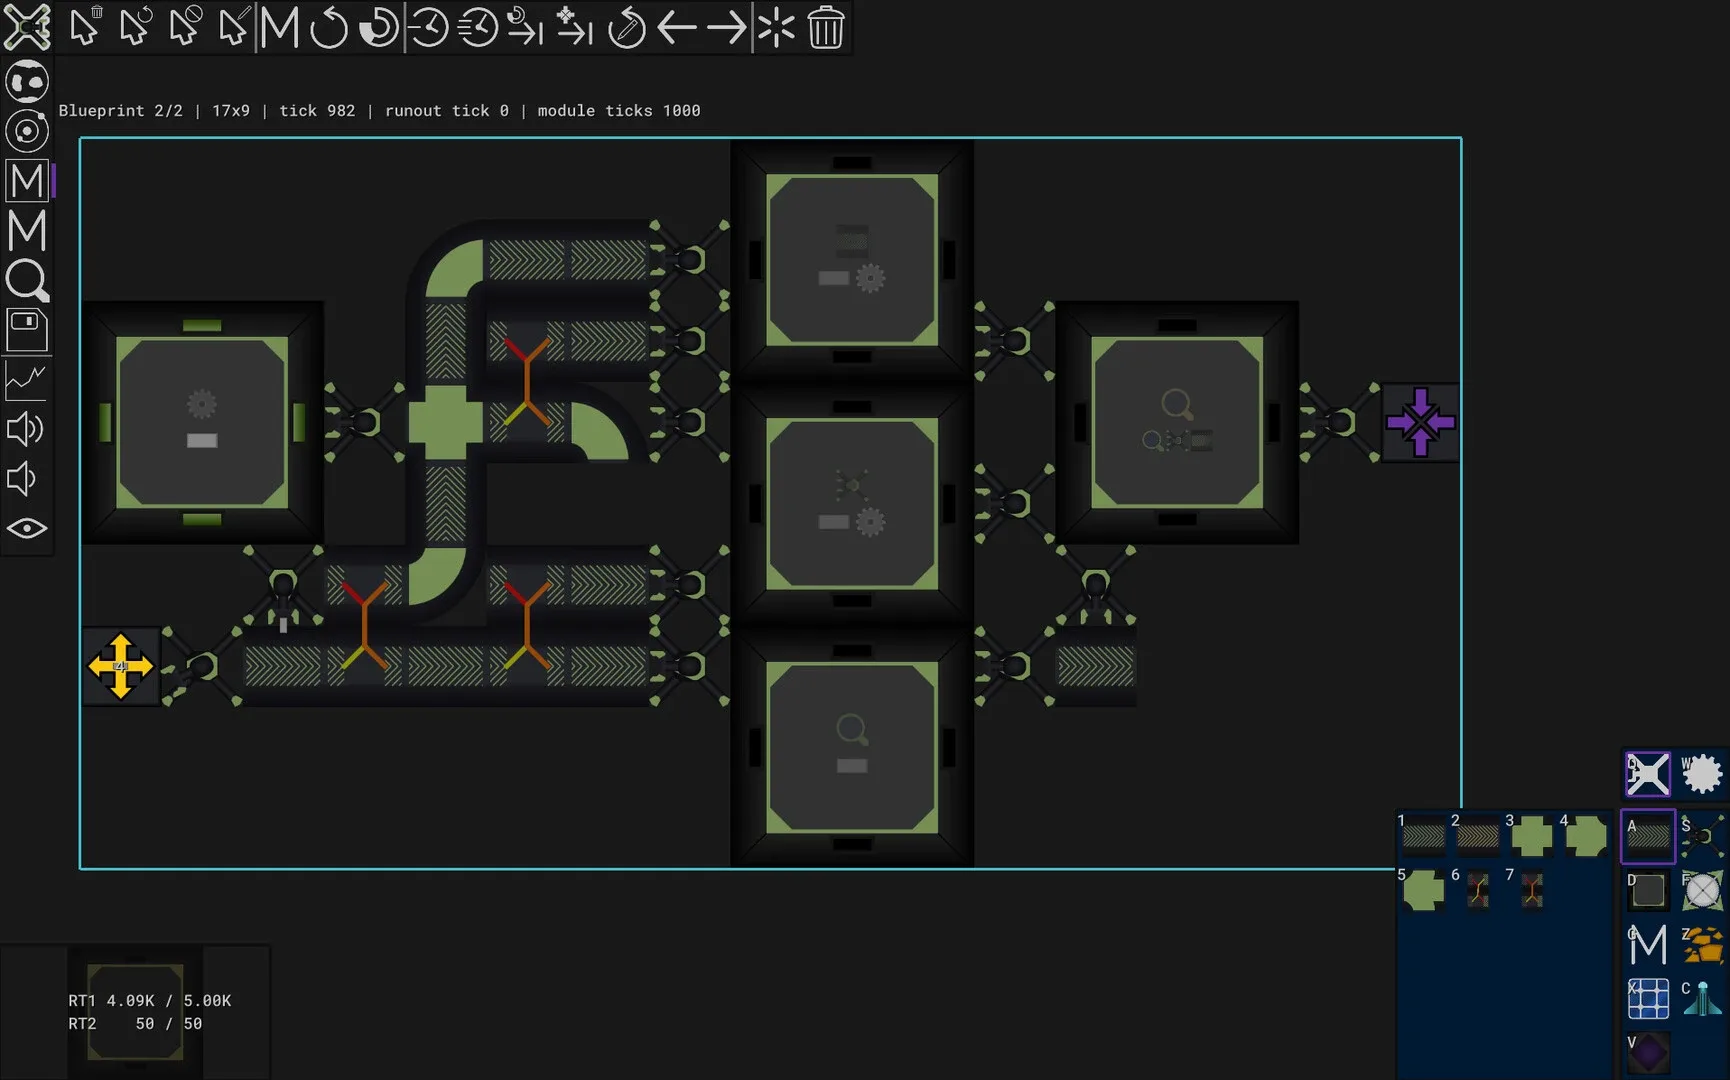Select the solar panel grid labeled X
Screen dimensions: 1730x1080
click(1648, 998)
